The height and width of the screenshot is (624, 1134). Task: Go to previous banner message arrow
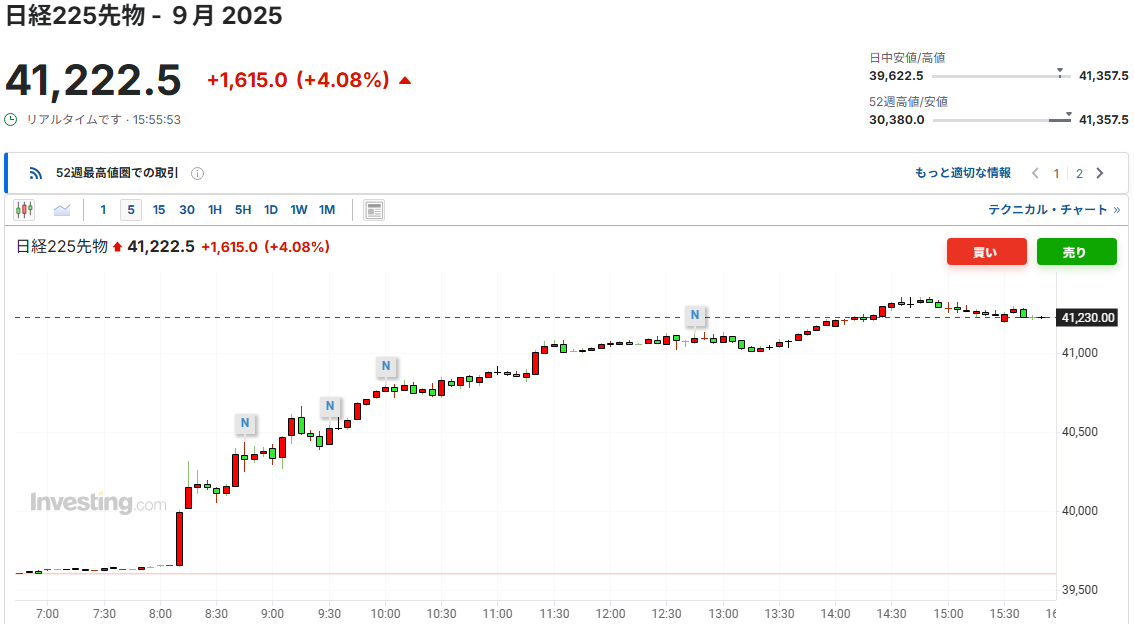tap(1035, 174)
